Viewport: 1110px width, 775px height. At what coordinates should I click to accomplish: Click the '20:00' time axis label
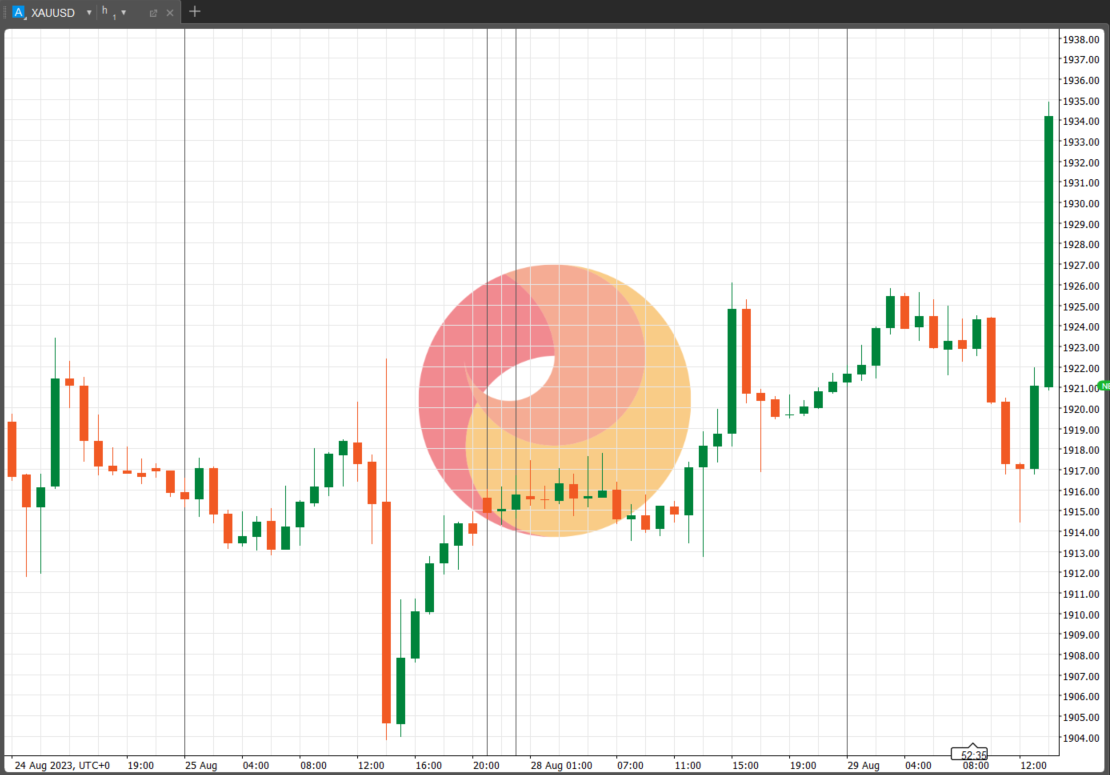(486, 765)
